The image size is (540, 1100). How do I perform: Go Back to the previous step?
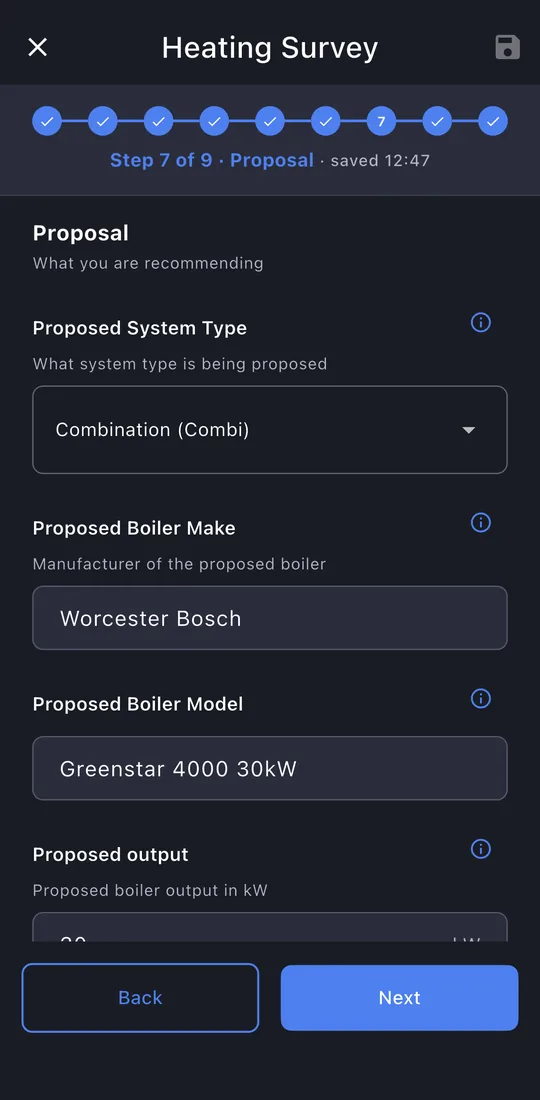pos(140,998)
